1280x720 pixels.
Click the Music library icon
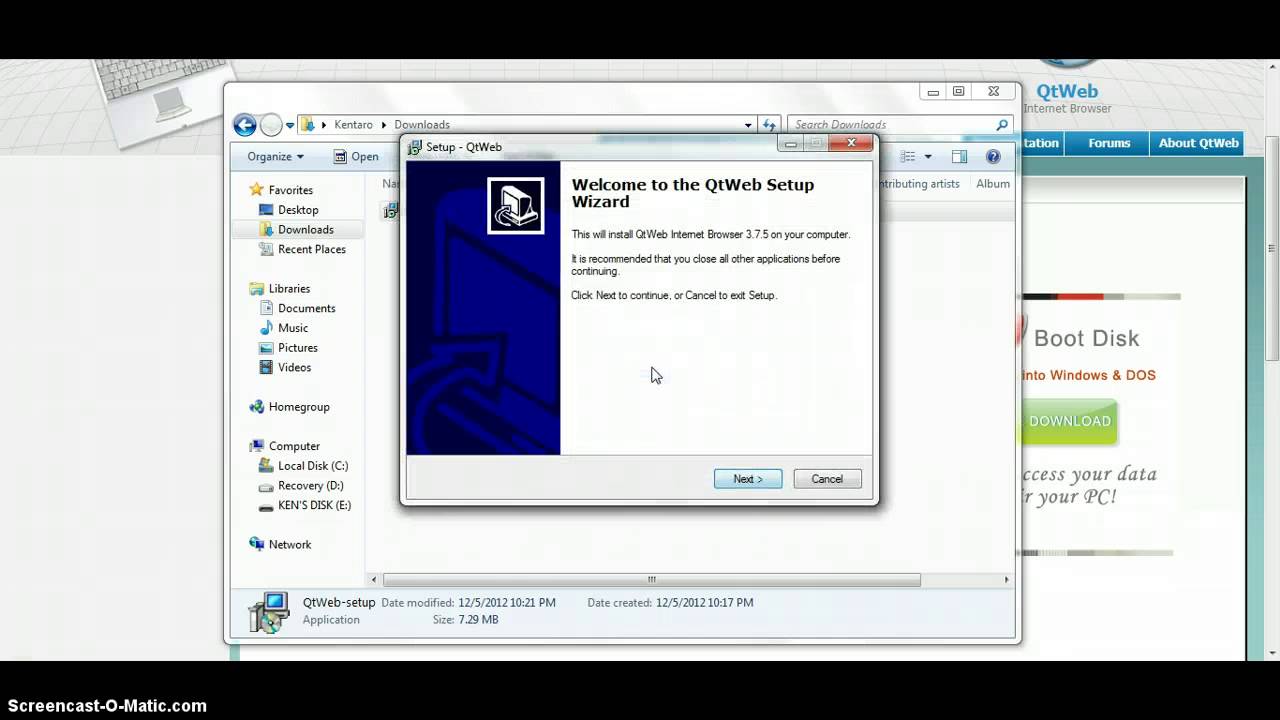click(x=266, y=328)
